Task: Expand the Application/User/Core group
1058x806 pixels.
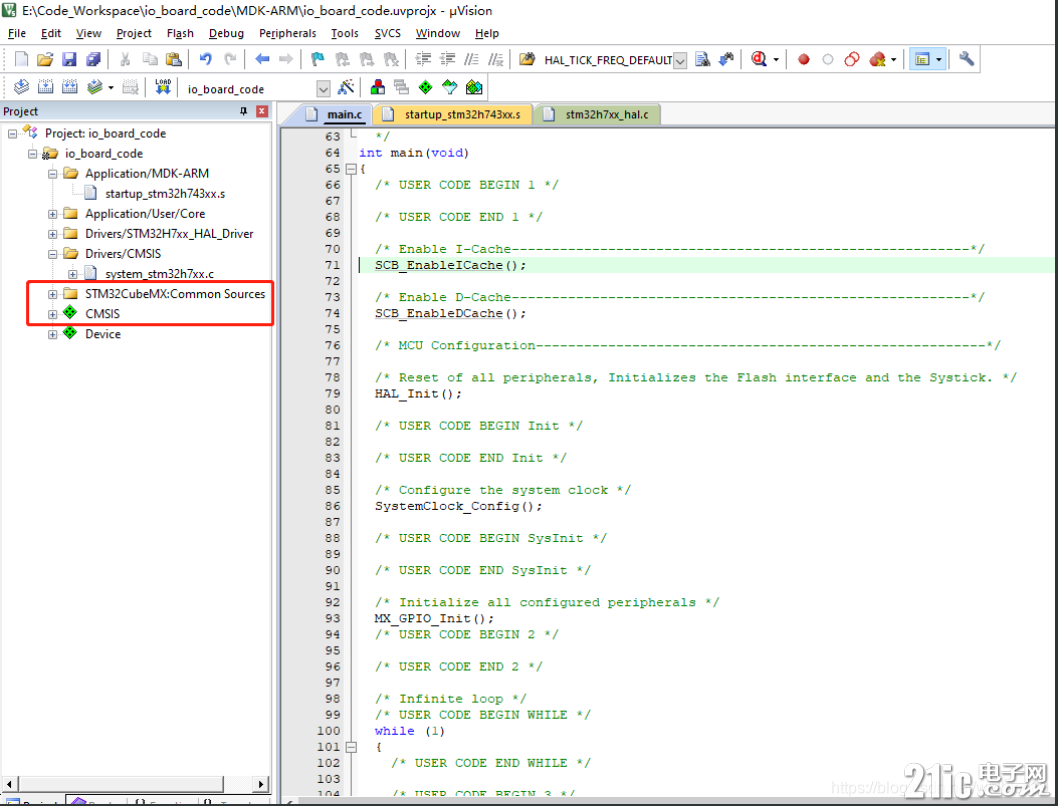Action: [x=53, y=214]
